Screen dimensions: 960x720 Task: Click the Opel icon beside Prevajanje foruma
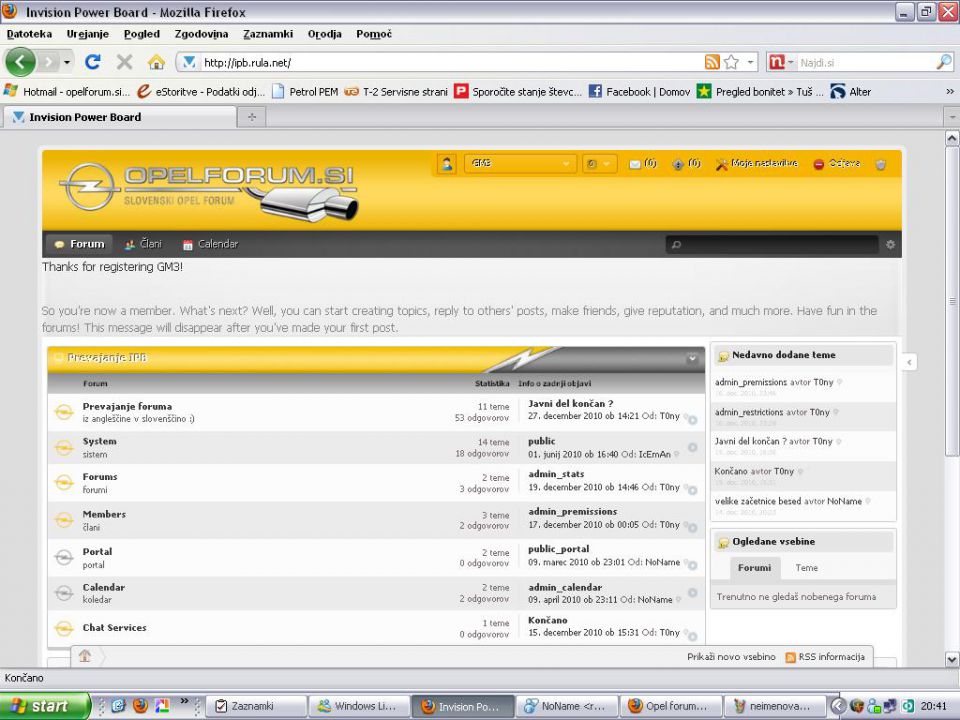click(x=64, y=412)
